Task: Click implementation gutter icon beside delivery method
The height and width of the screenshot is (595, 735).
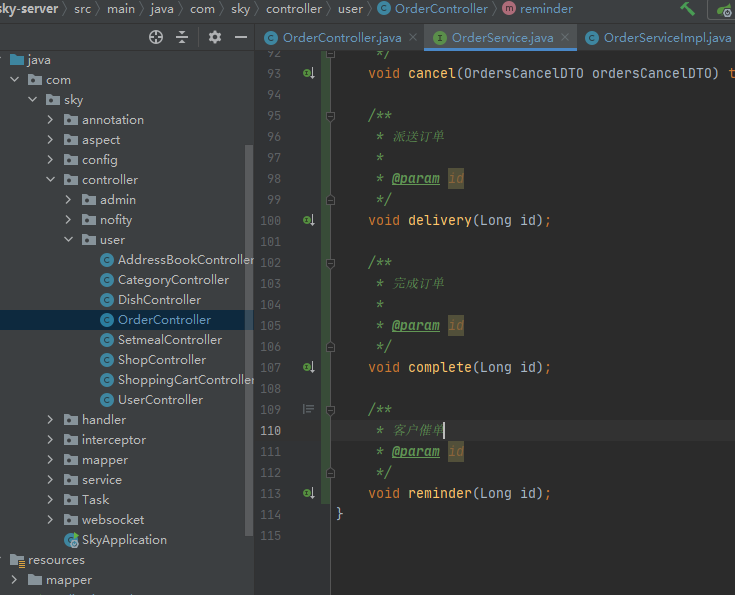Action: coord(309,220)
